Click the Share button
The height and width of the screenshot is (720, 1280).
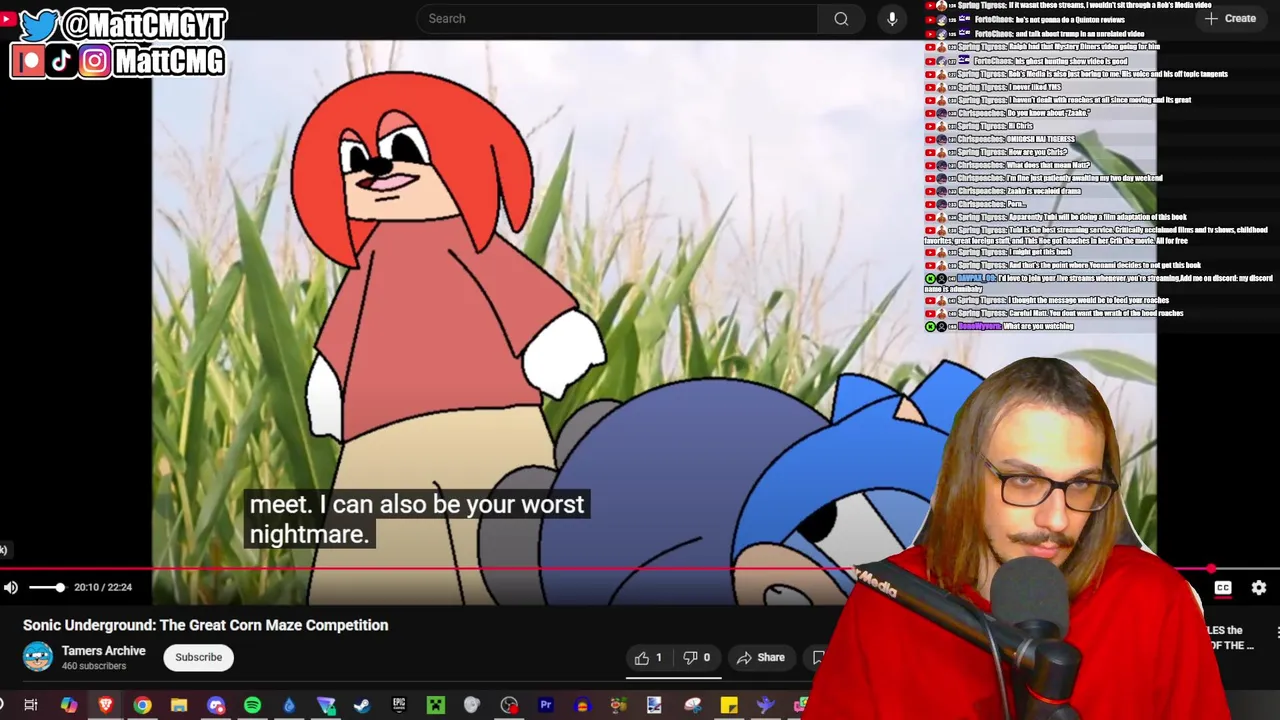(x=760, y=657)
